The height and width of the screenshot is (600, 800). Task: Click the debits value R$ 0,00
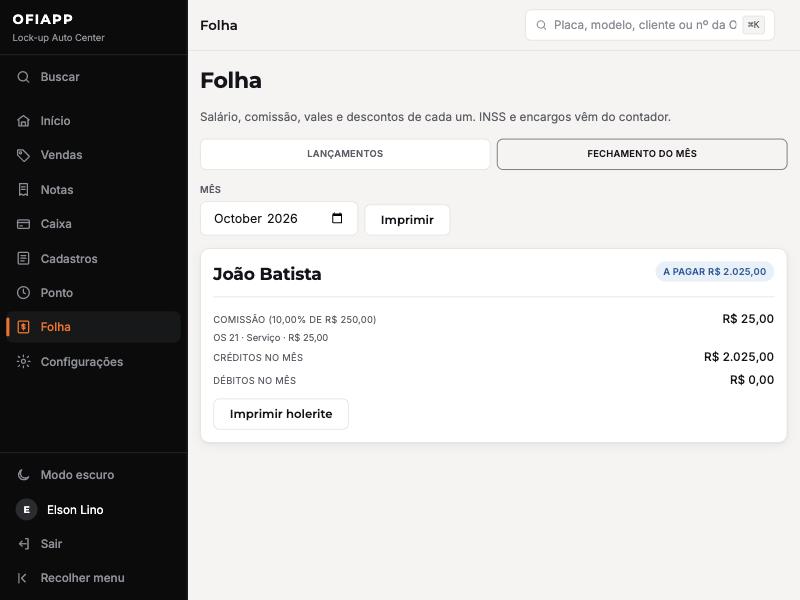click(x=752, y=380)
